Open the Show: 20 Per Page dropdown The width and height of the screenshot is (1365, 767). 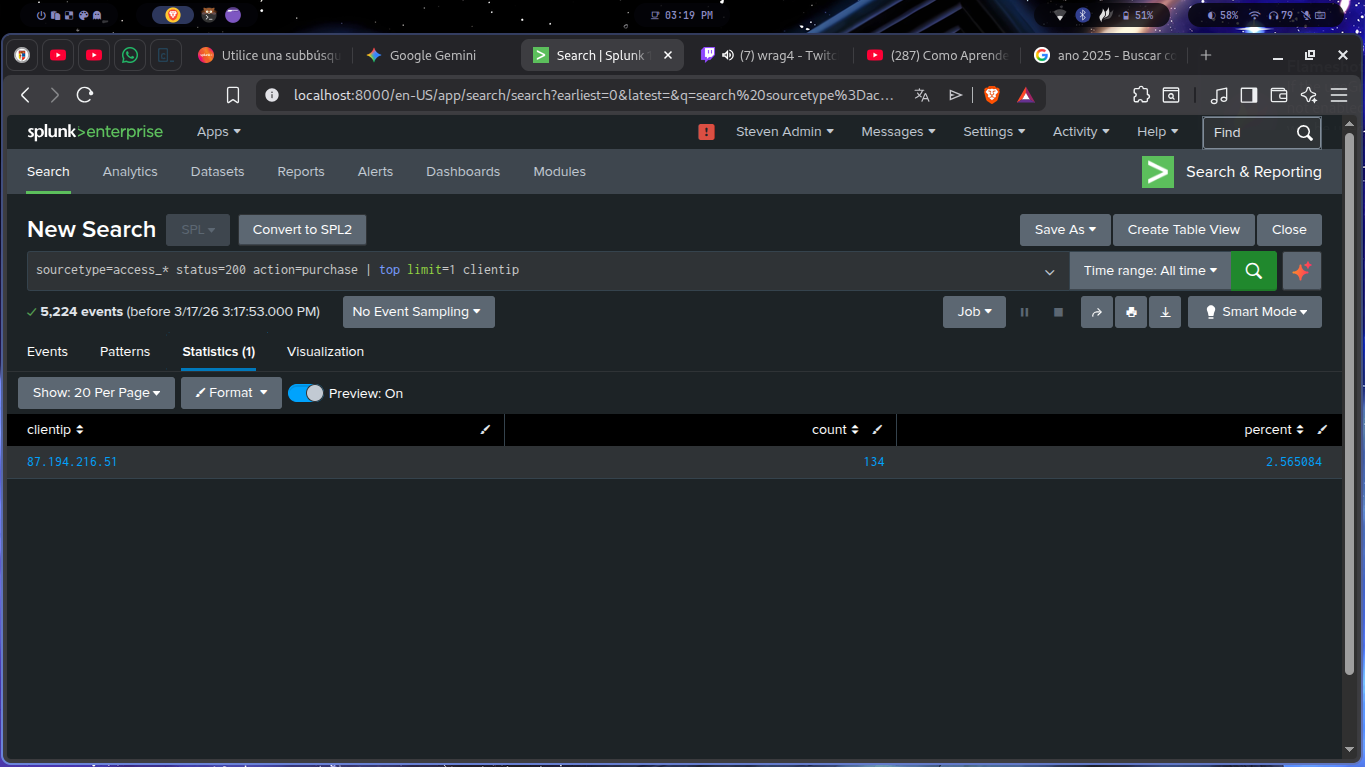pos(96,393)
